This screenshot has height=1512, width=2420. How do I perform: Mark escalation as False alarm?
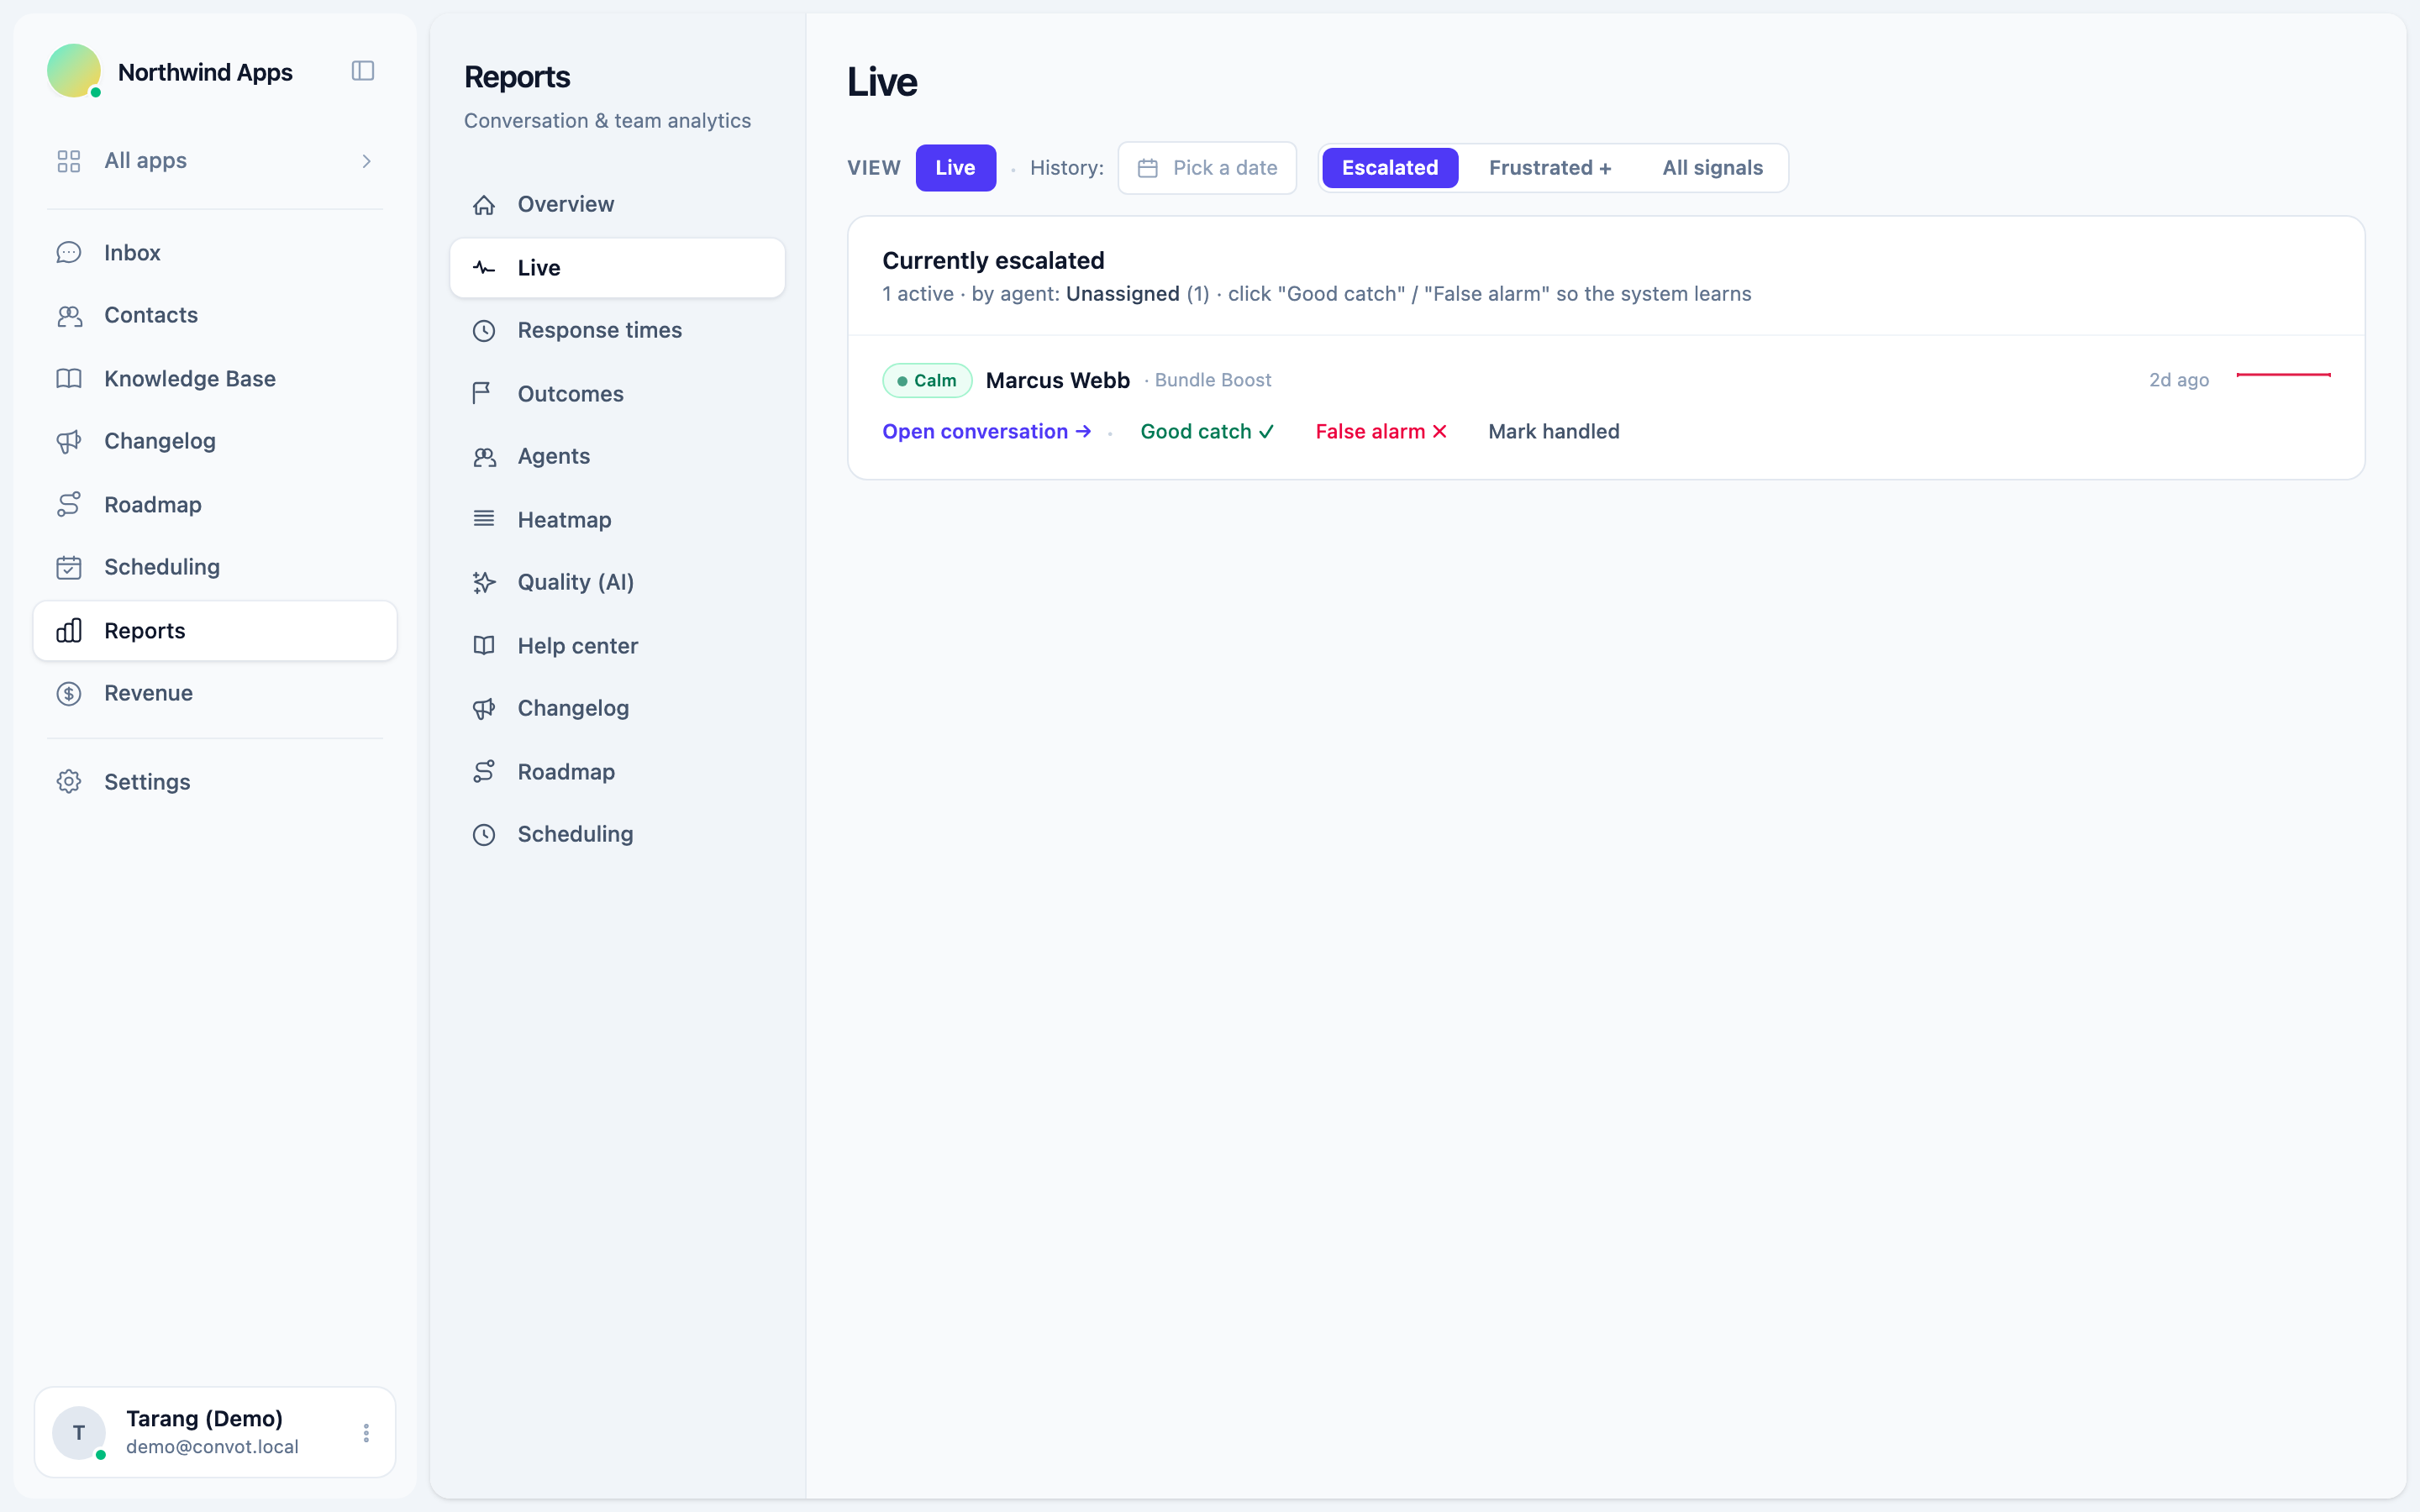click(1381, 432)
